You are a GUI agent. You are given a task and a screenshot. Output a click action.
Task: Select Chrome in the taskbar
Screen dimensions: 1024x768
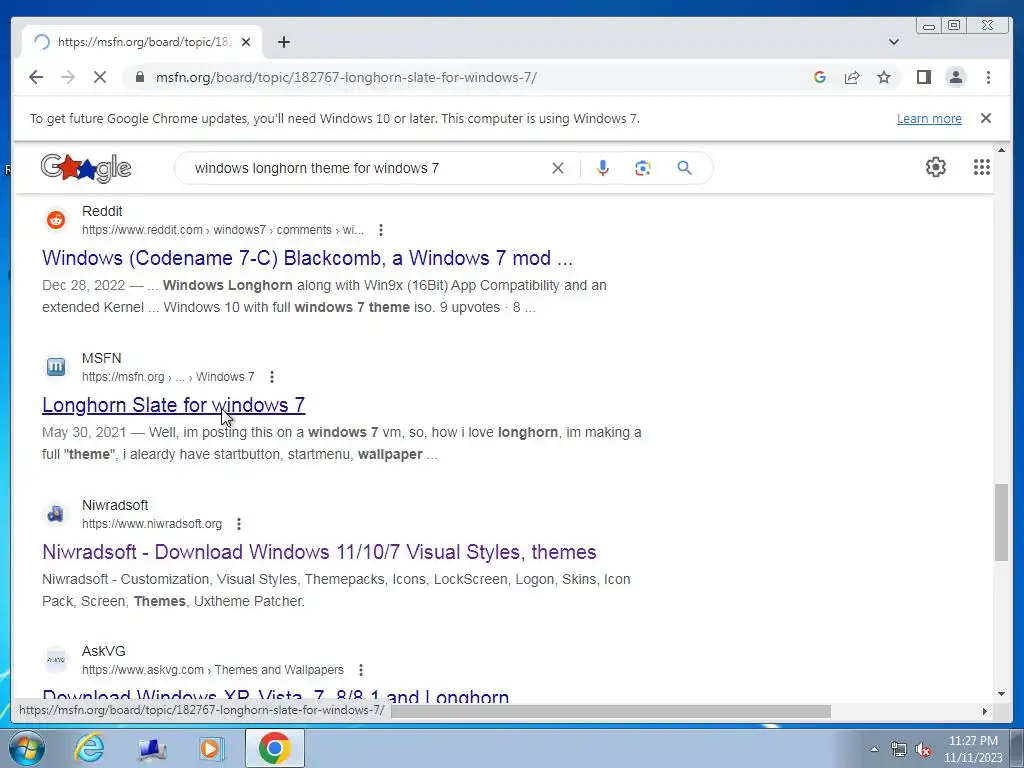click(274, 748)
